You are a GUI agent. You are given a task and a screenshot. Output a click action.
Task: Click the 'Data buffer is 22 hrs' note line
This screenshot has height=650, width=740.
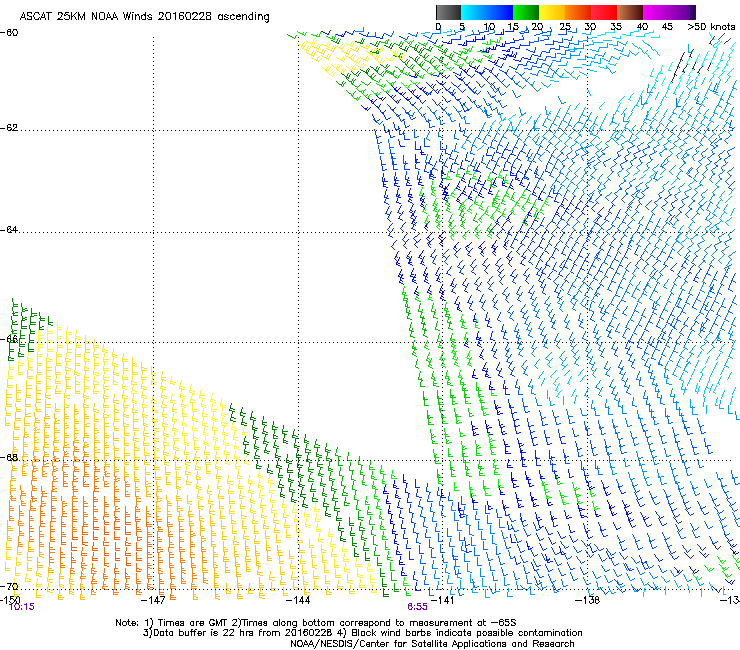coord(362,633)
